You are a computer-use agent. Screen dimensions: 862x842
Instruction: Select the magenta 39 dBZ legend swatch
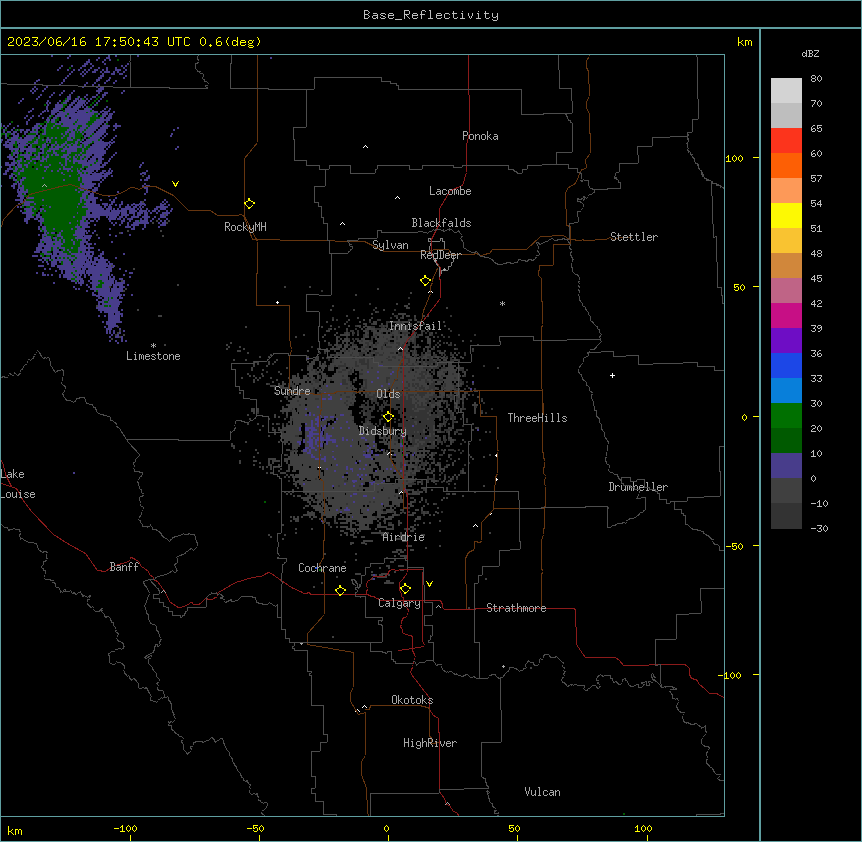(786, 315)
